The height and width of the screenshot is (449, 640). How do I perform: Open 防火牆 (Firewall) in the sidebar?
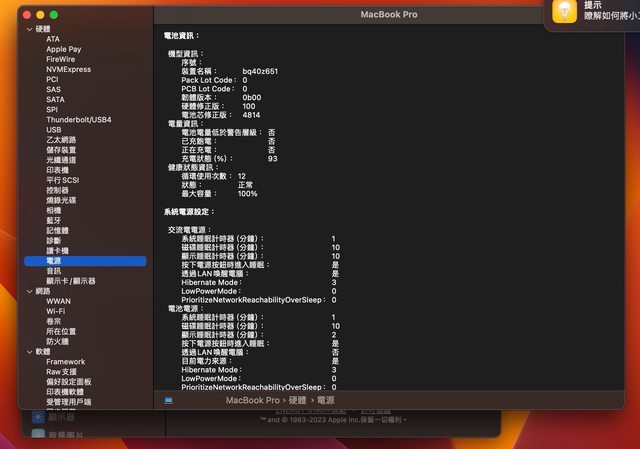click(57, 341)
